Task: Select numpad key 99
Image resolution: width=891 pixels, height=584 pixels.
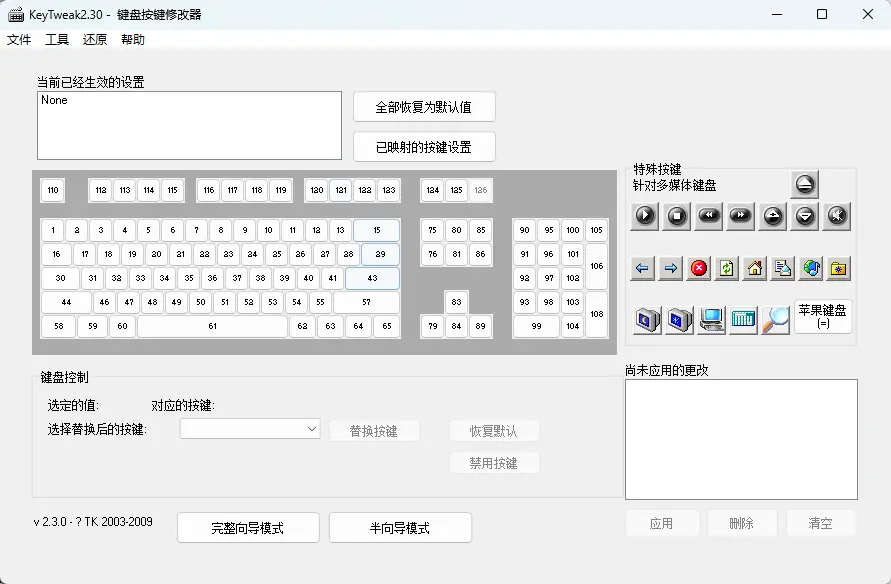Action: pos(536,326)
